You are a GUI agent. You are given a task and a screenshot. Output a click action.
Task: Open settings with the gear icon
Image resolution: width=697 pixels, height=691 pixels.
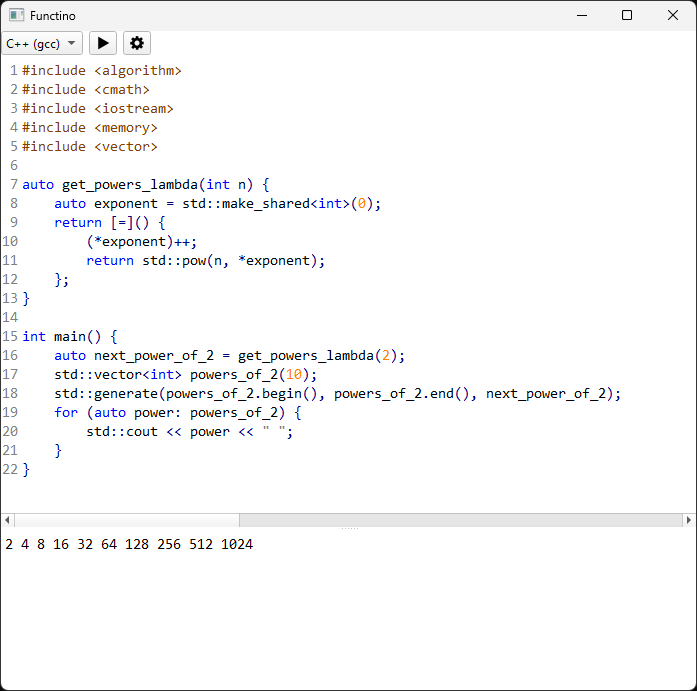point(137,43)
